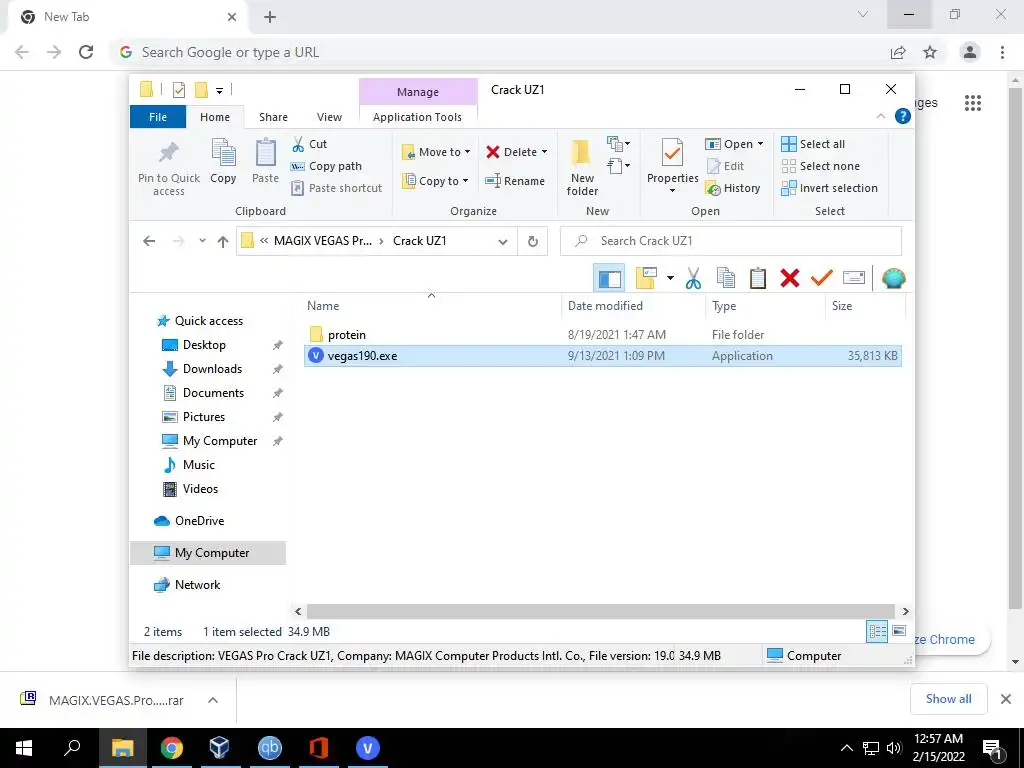Click clipboard paste icon in secondary toolbar
Viewport: 1024px width, 768px height.
[758, 278]
